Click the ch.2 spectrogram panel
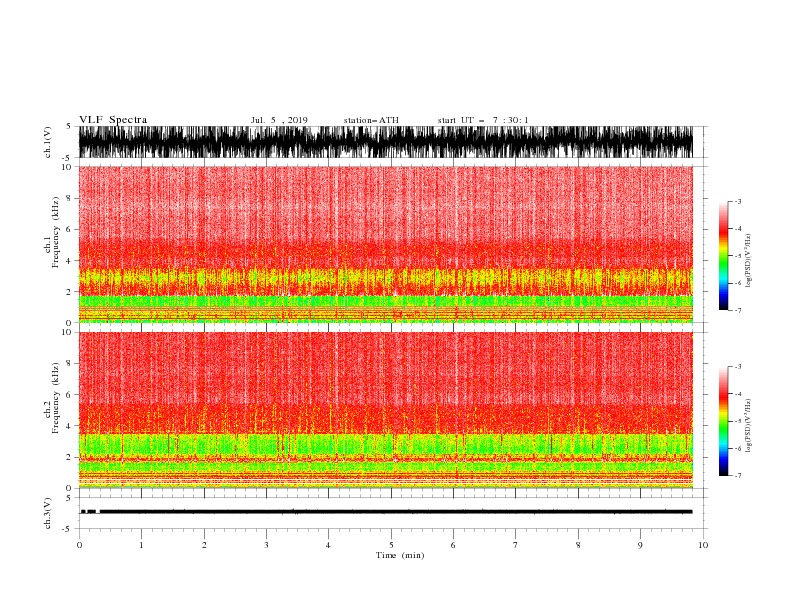The height and width of the screenshot is (612, 792). [386, 410]
